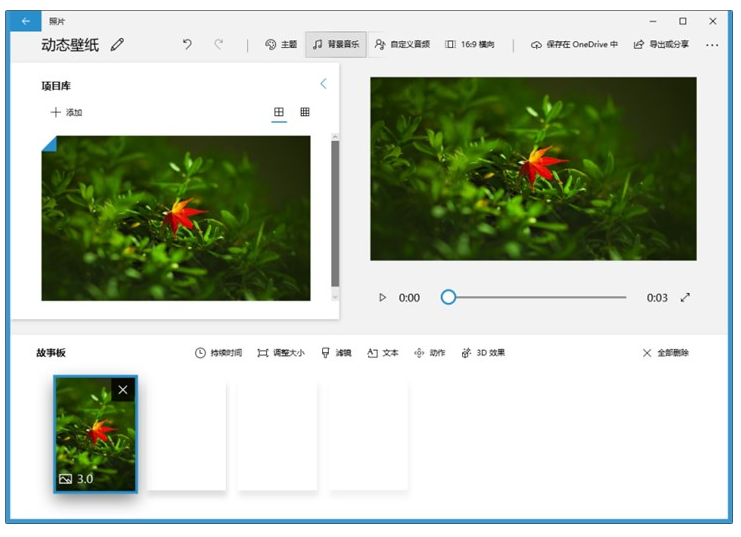Image resolution: width=741 pixels, height=537 pixels.
Task: Open 动作 motion options
Action: (430, 353)
